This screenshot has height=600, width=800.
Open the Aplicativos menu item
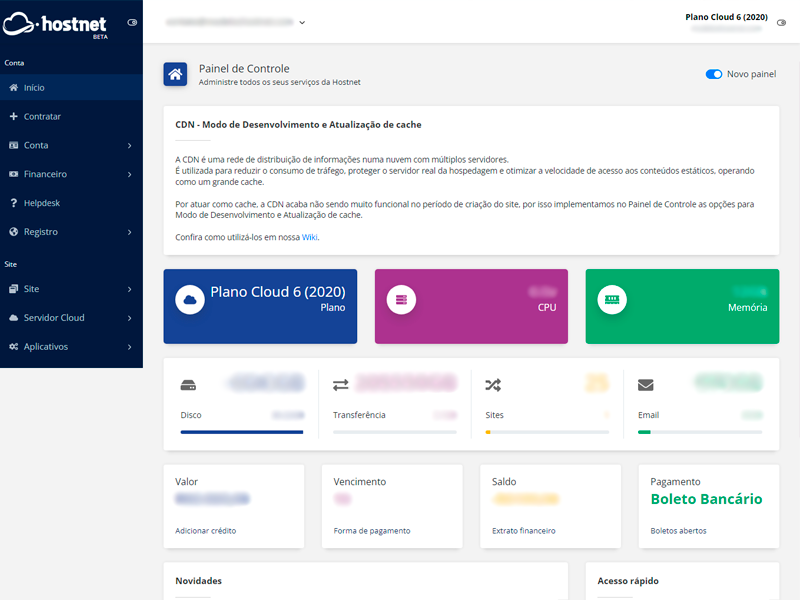[71, 346]
